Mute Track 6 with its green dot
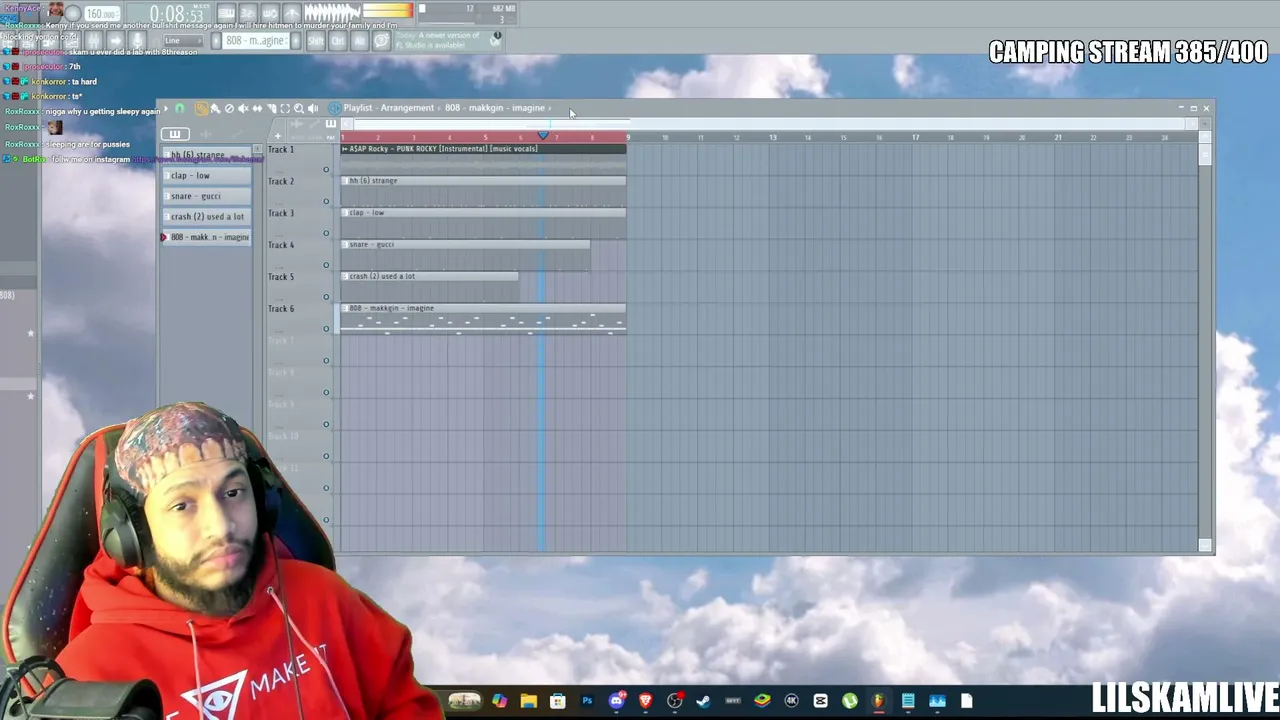Viewport: 1280px width, 720px height. tap(326, 329)
